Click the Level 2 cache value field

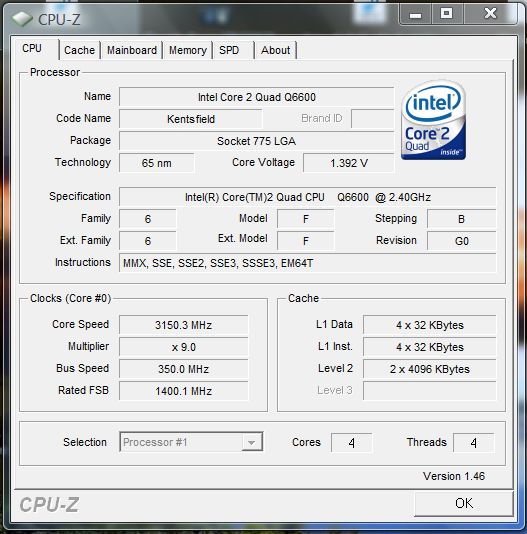430,369
